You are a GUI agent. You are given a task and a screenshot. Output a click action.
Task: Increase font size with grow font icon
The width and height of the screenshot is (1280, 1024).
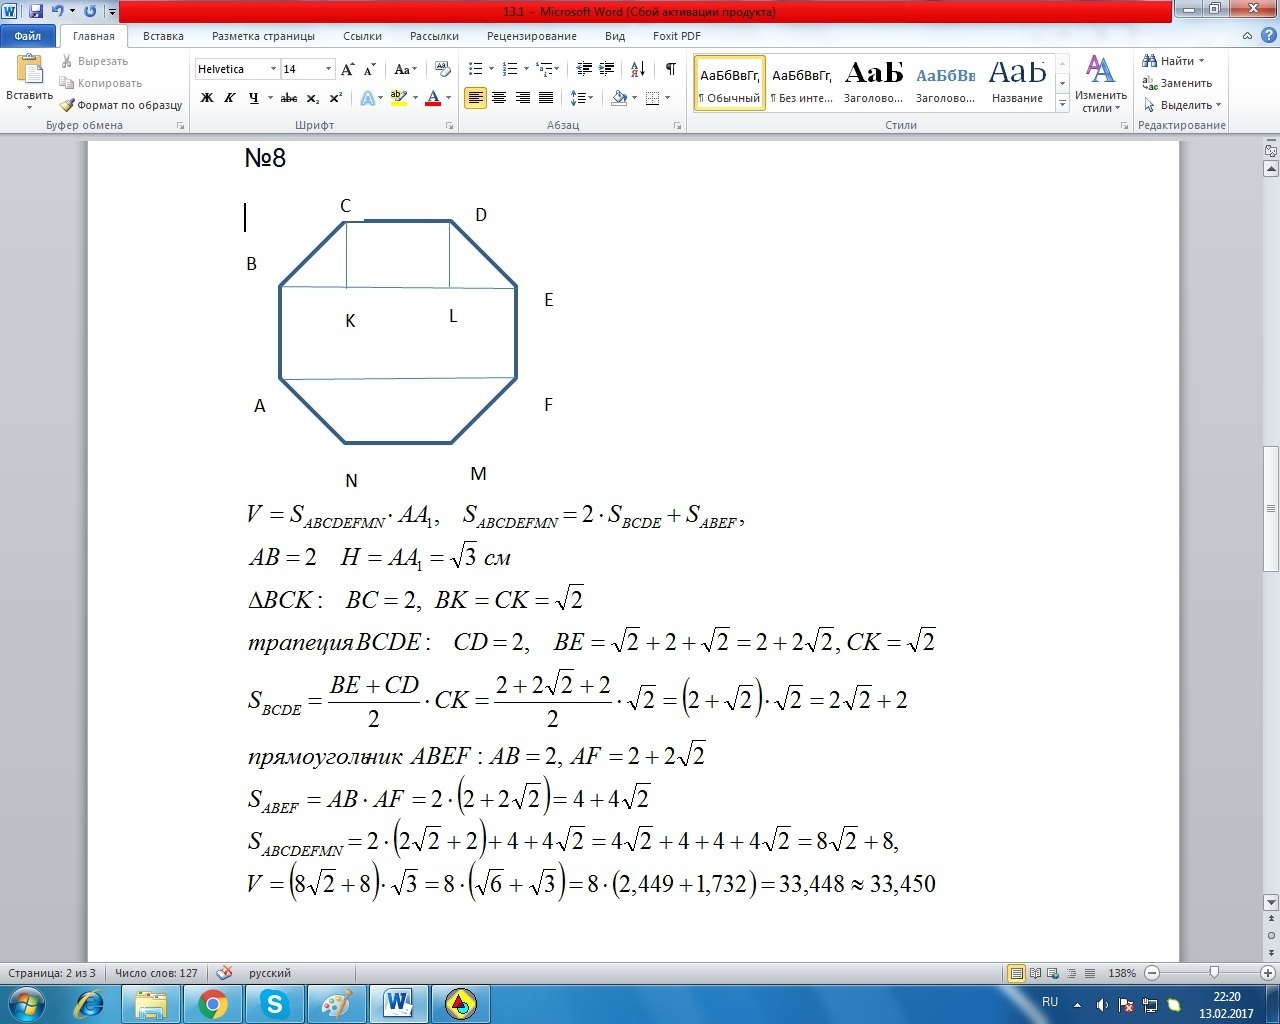[x=348, y=69]
